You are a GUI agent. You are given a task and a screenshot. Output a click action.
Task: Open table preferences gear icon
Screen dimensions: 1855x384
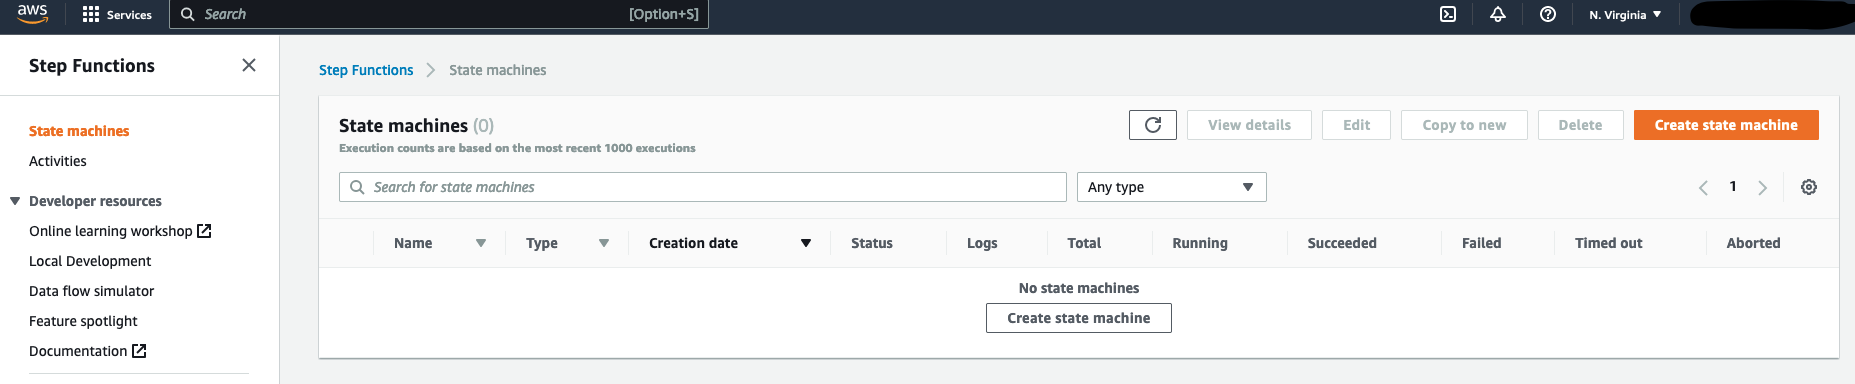1809,187
